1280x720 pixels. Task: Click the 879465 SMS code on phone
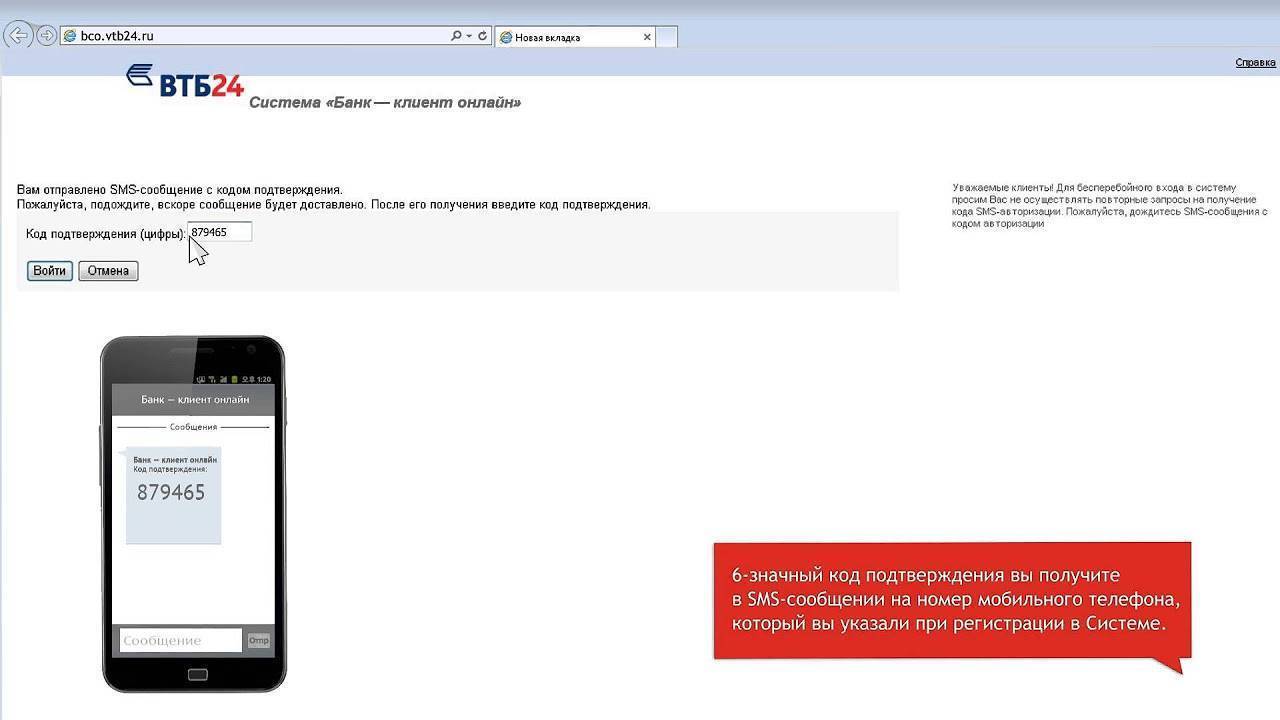pos(171,492)
